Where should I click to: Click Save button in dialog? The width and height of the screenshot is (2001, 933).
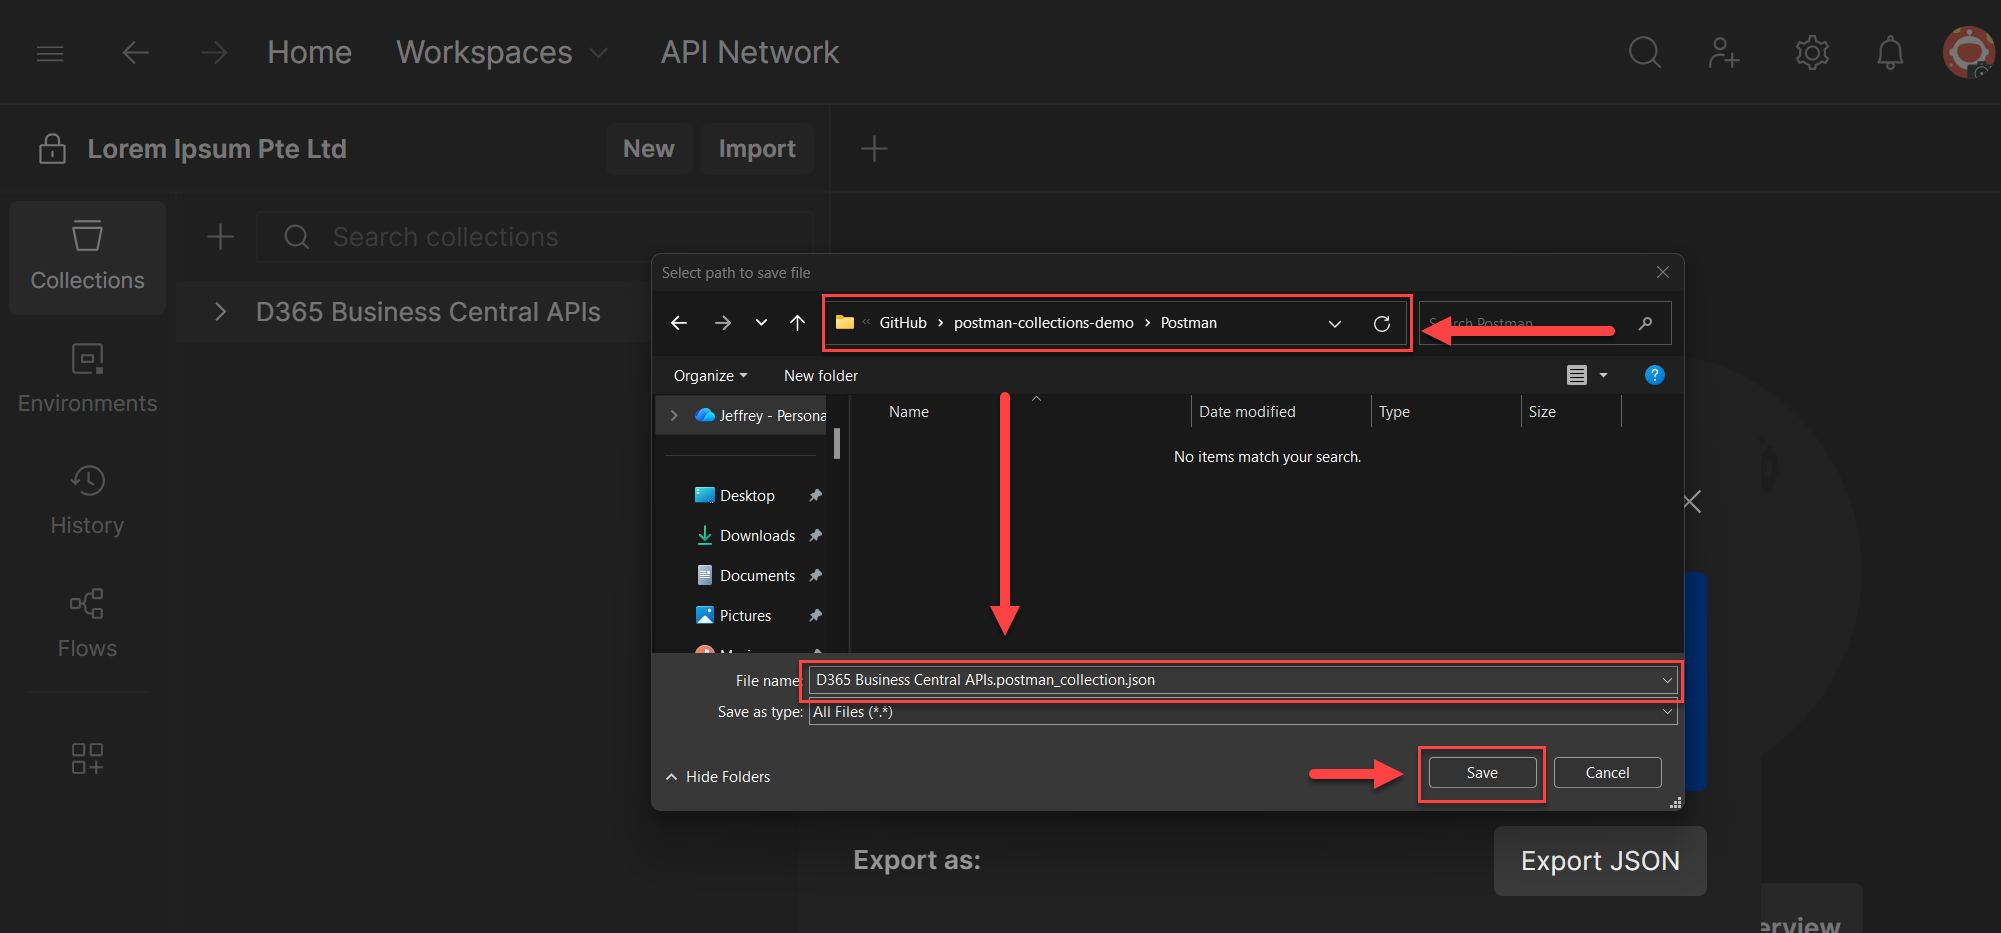click(x=1482, y=773)
